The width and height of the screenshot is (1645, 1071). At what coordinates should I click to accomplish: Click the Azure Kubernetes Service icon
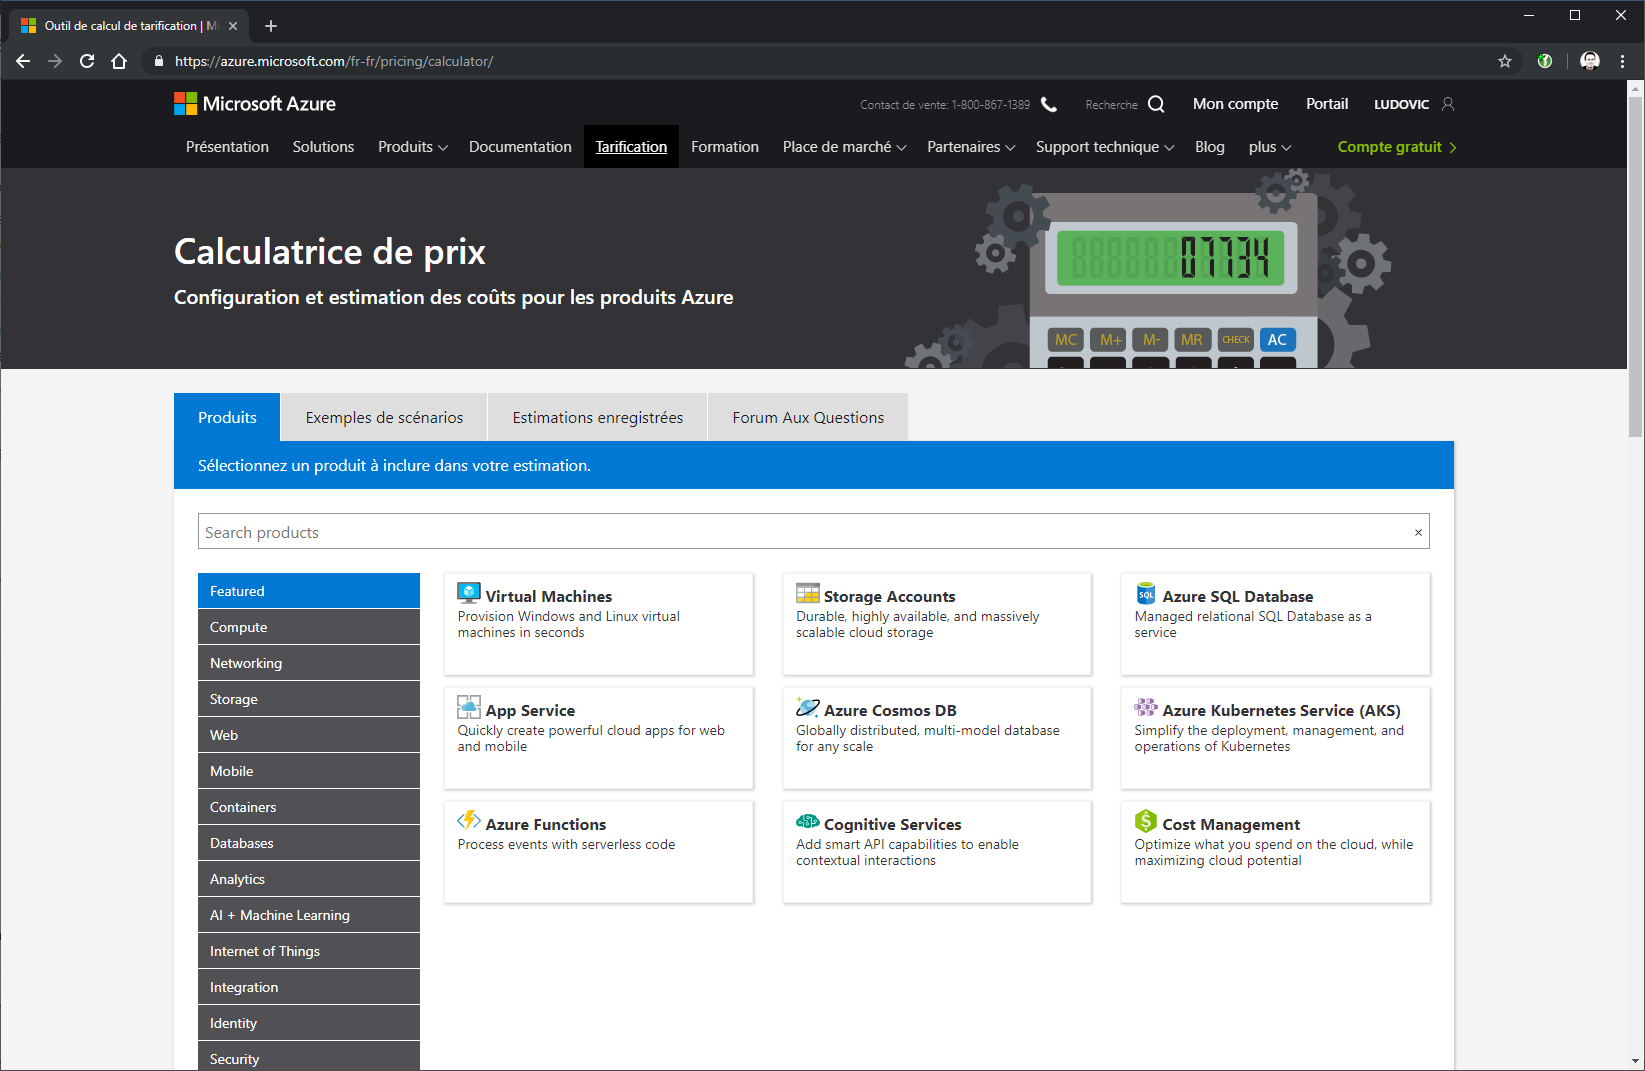(x=1146, y=707)
